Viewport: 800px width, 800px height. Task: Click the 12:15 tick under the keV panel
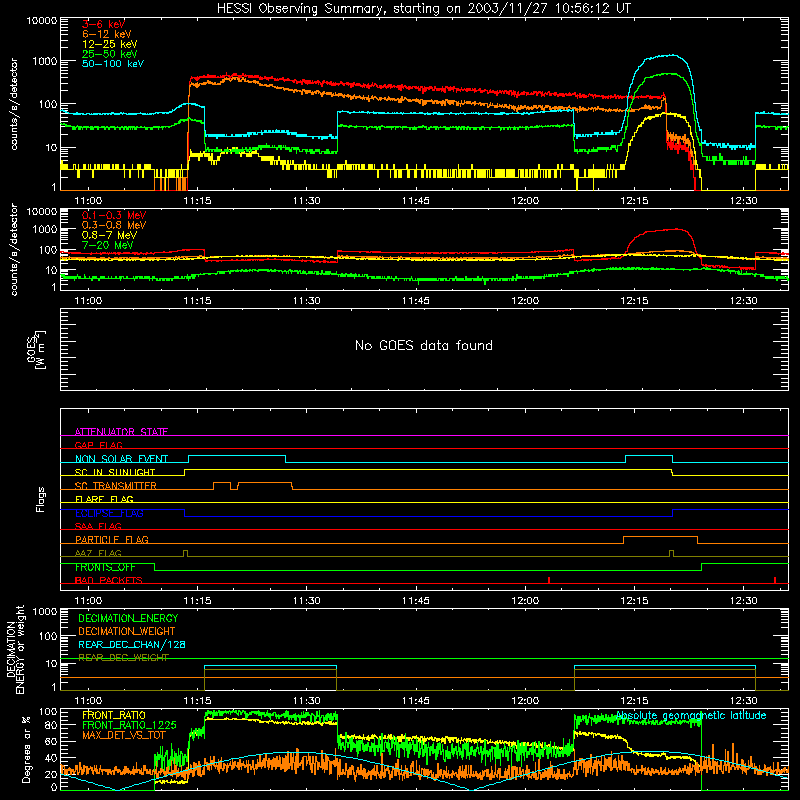(634, 201)
